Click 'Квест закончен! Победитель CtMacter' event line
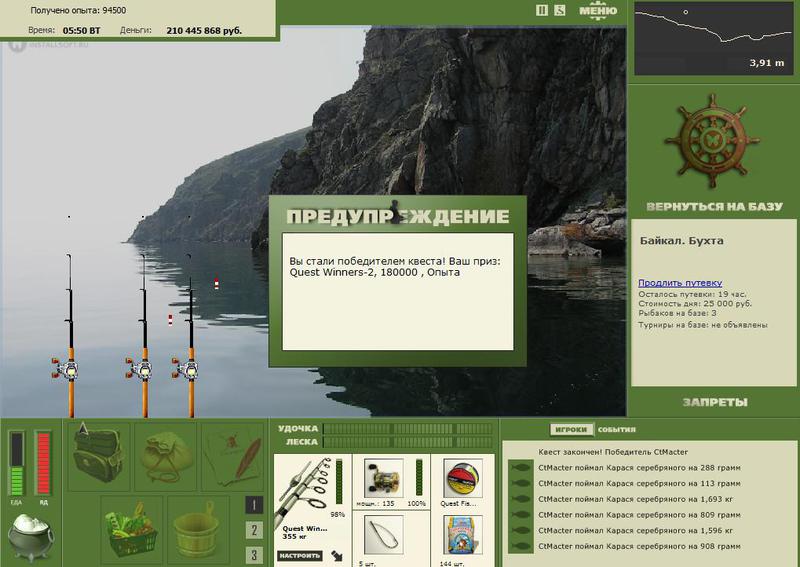This screenshot has width=800, height=567. (x=613, y=452)
